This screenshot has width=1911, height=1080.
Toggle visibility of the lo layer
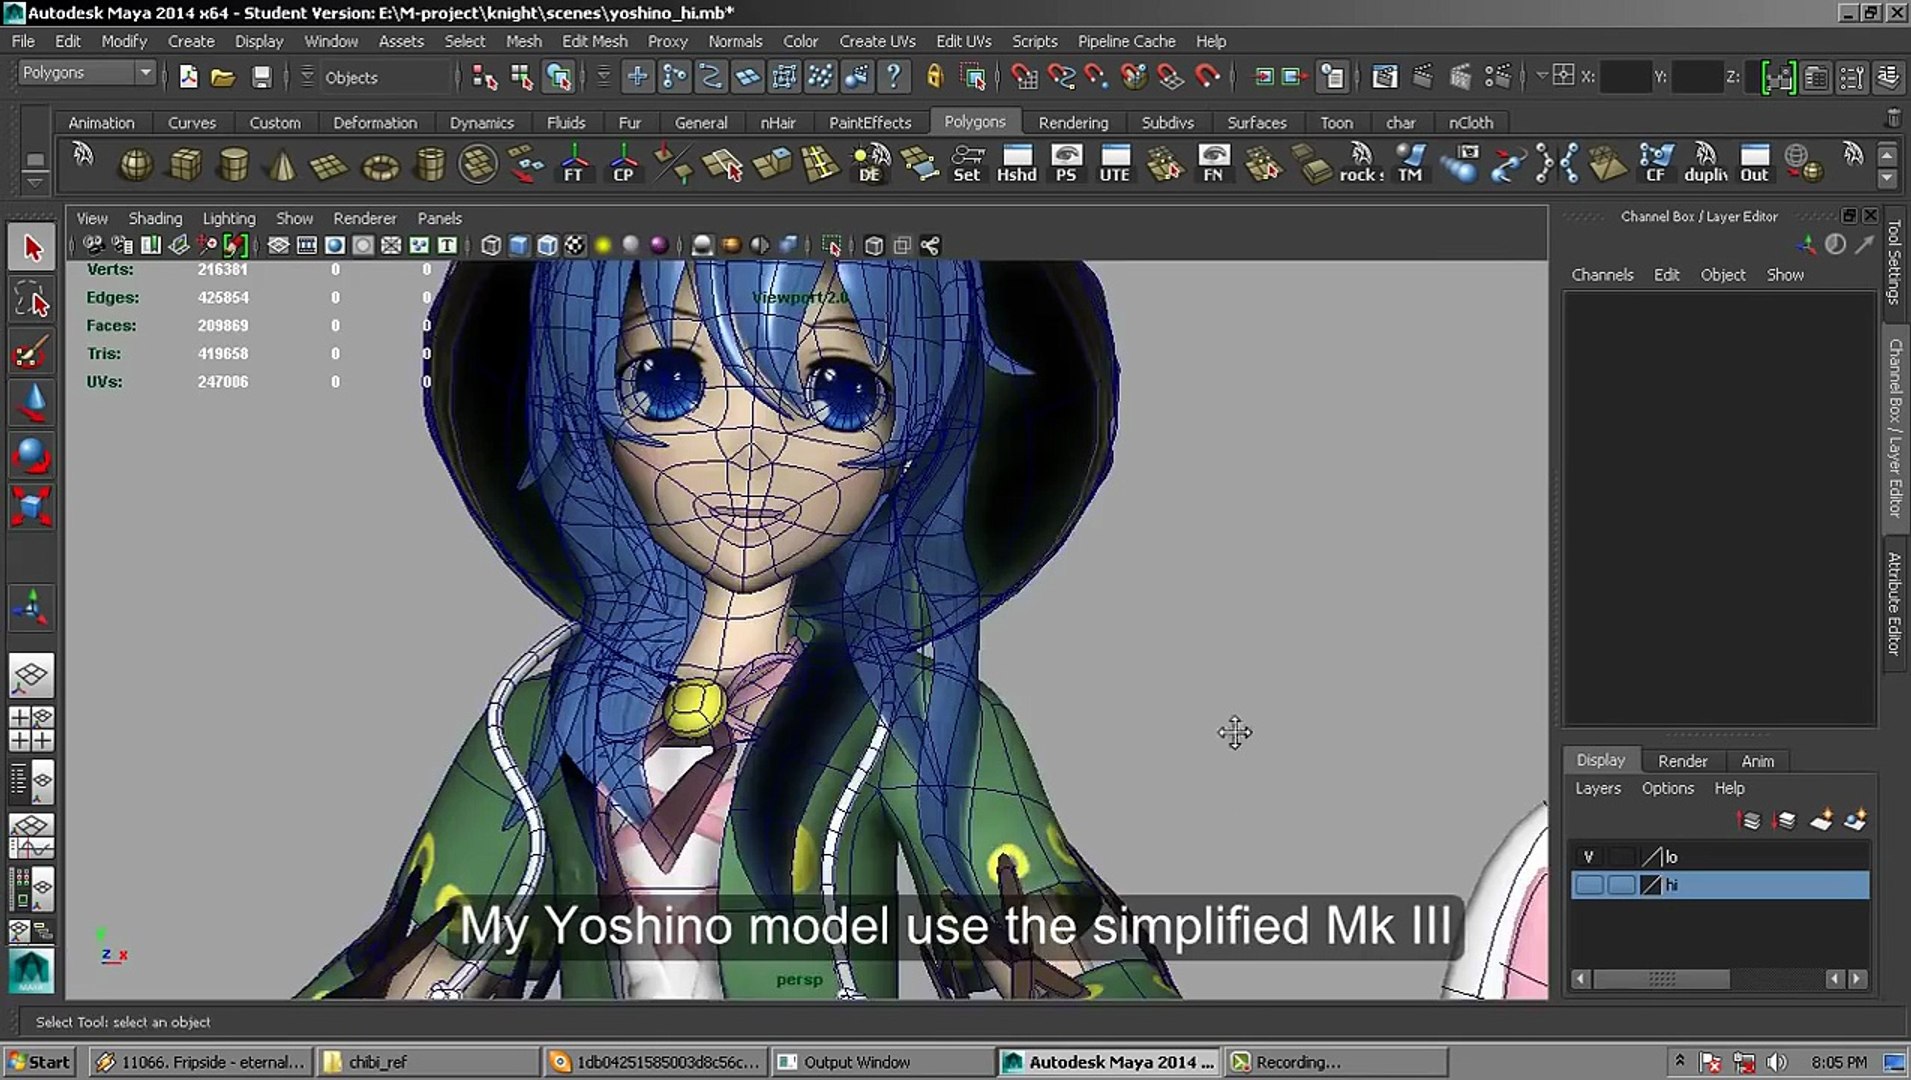point(1588,857)
